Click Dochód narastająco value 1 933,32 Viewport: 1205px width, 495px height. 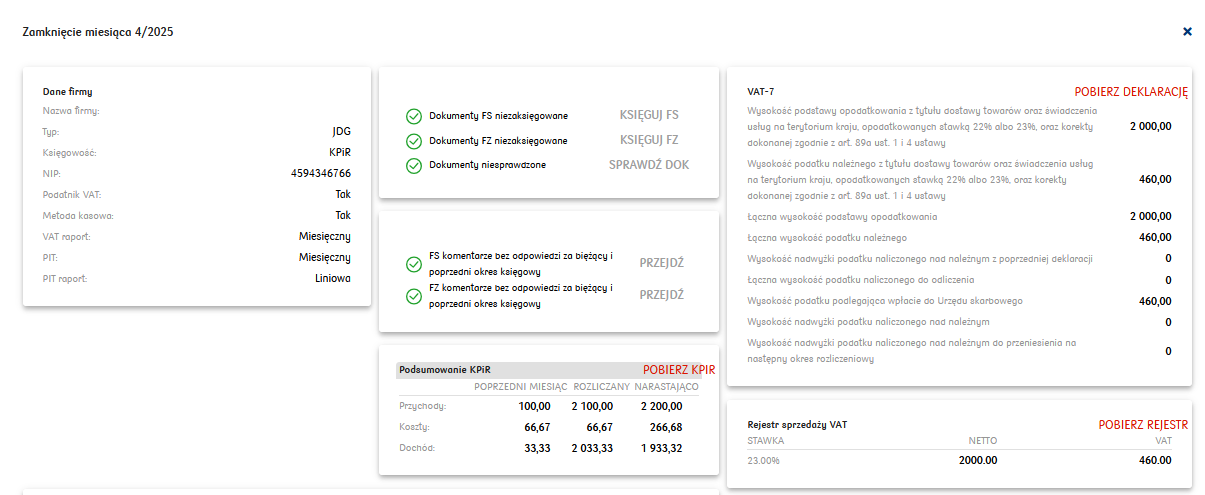[663, 448]
